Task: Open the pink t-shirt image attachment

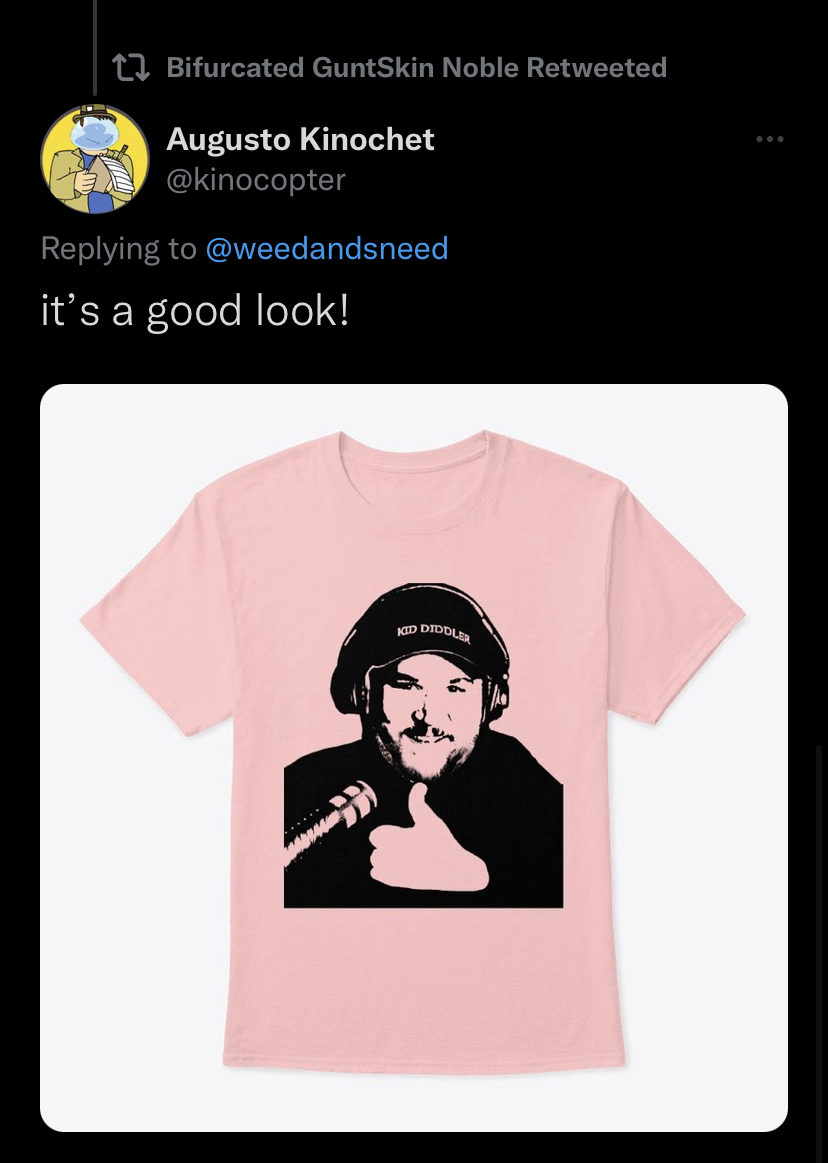Action: tap(414, 757)
